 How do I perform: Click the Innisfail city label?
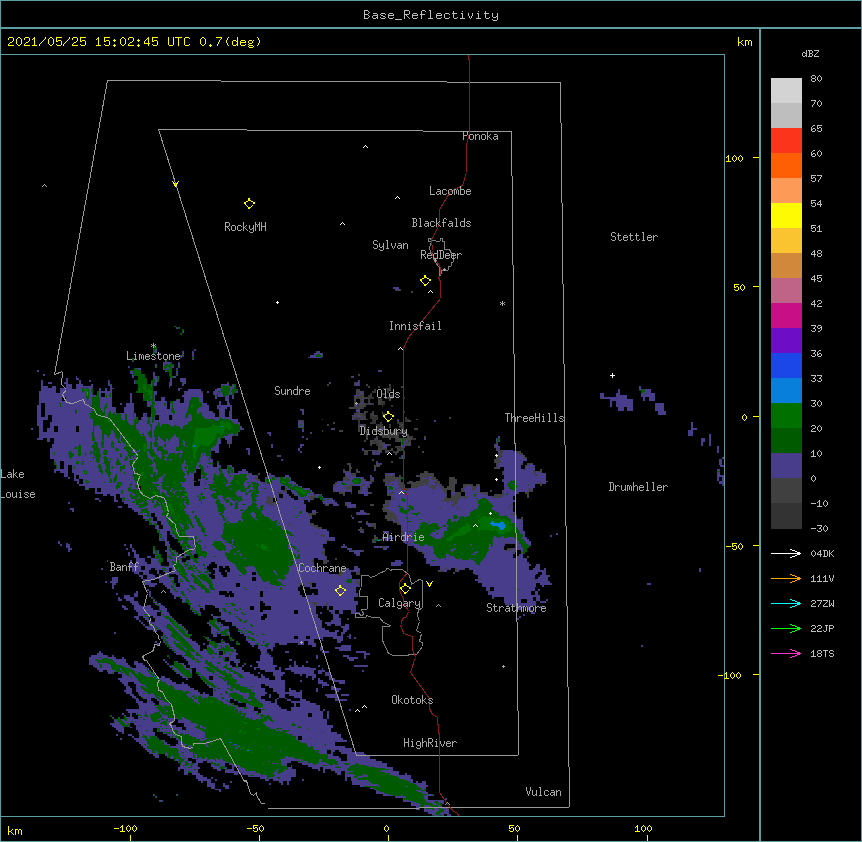click(x=415, y=326)
